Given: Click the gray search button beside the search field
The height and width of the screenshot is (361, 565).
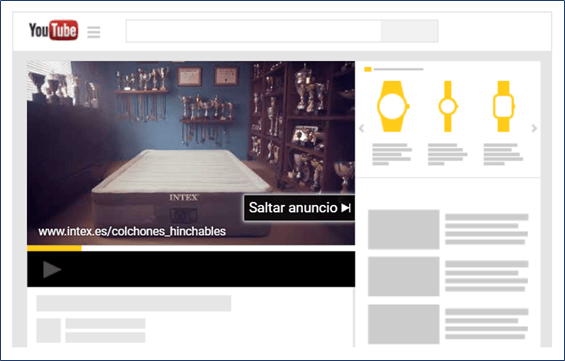Looking at the screenshot, I should [x=409, y=31].
